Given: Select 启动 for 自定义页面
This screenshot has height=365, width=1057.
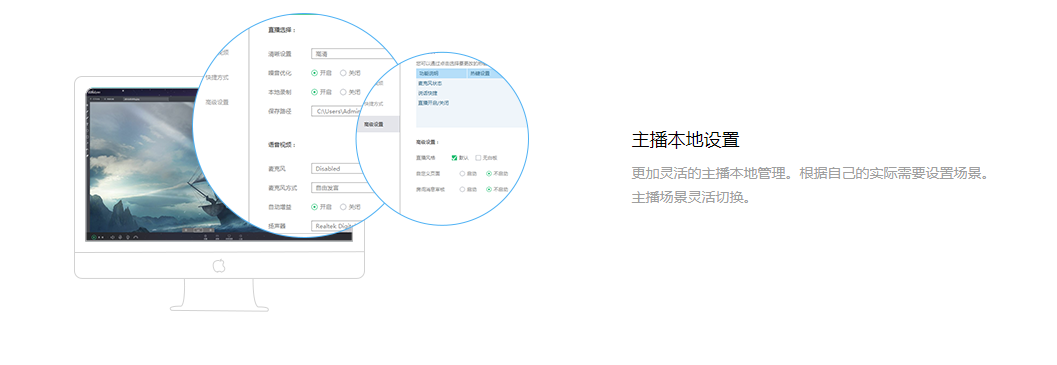Looking at the screenshot, I should coord(462,173).
